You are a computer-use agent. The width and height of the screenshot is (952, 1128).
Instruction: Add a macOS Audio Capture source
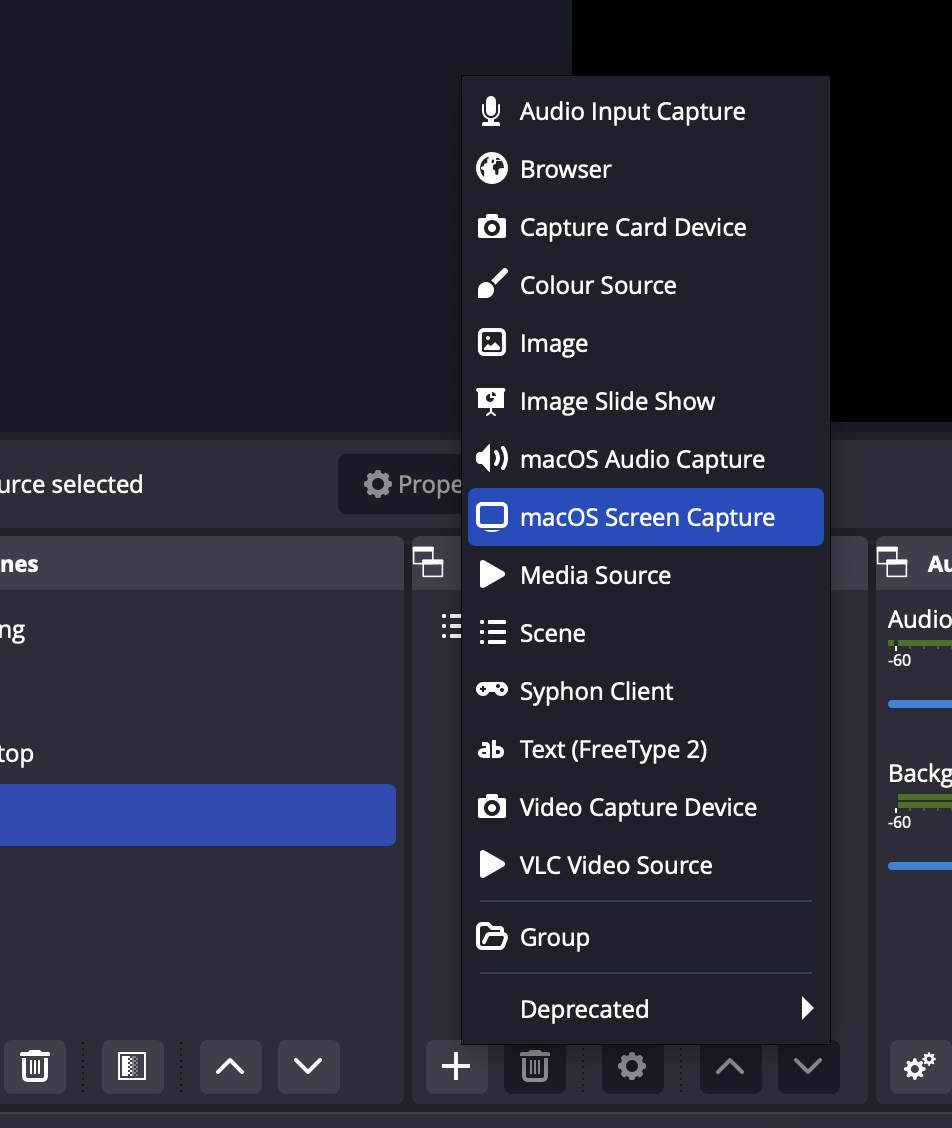[642, 459]
